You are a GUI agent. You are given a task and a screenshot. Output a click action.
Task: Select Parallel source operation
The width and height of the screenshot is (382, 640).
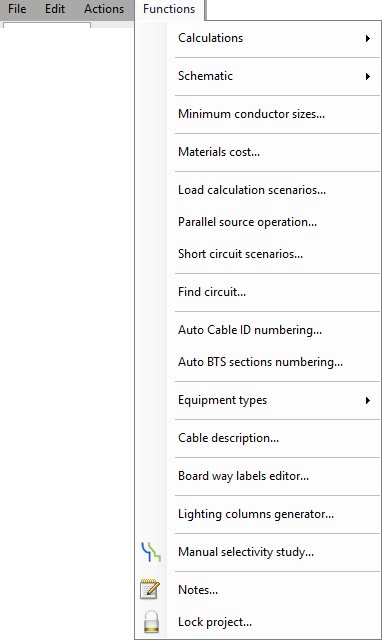click(x=247, y=222)
